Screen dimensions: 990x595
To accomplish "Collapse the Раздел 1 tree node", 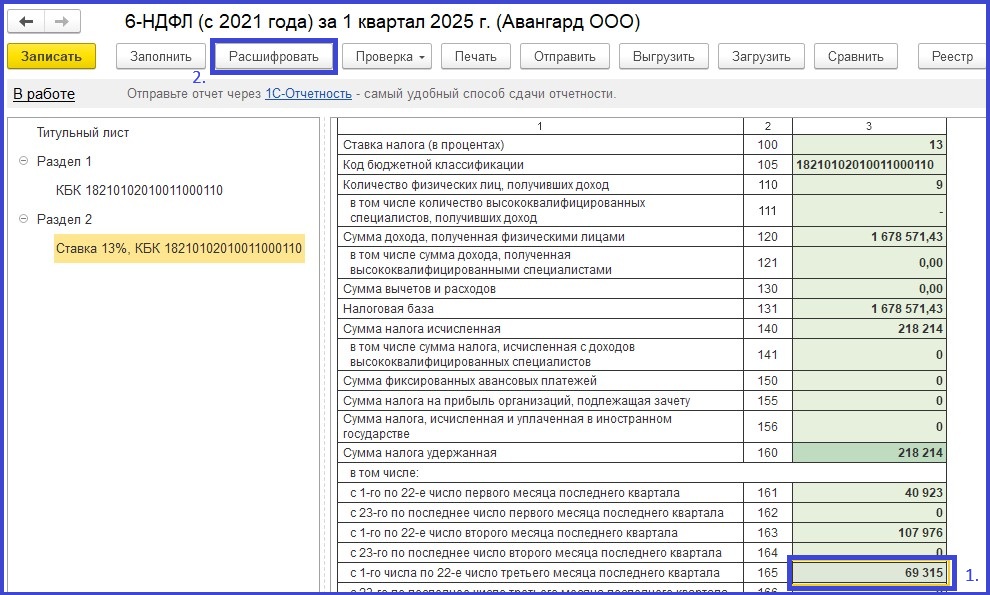I will tap(23, 161).
